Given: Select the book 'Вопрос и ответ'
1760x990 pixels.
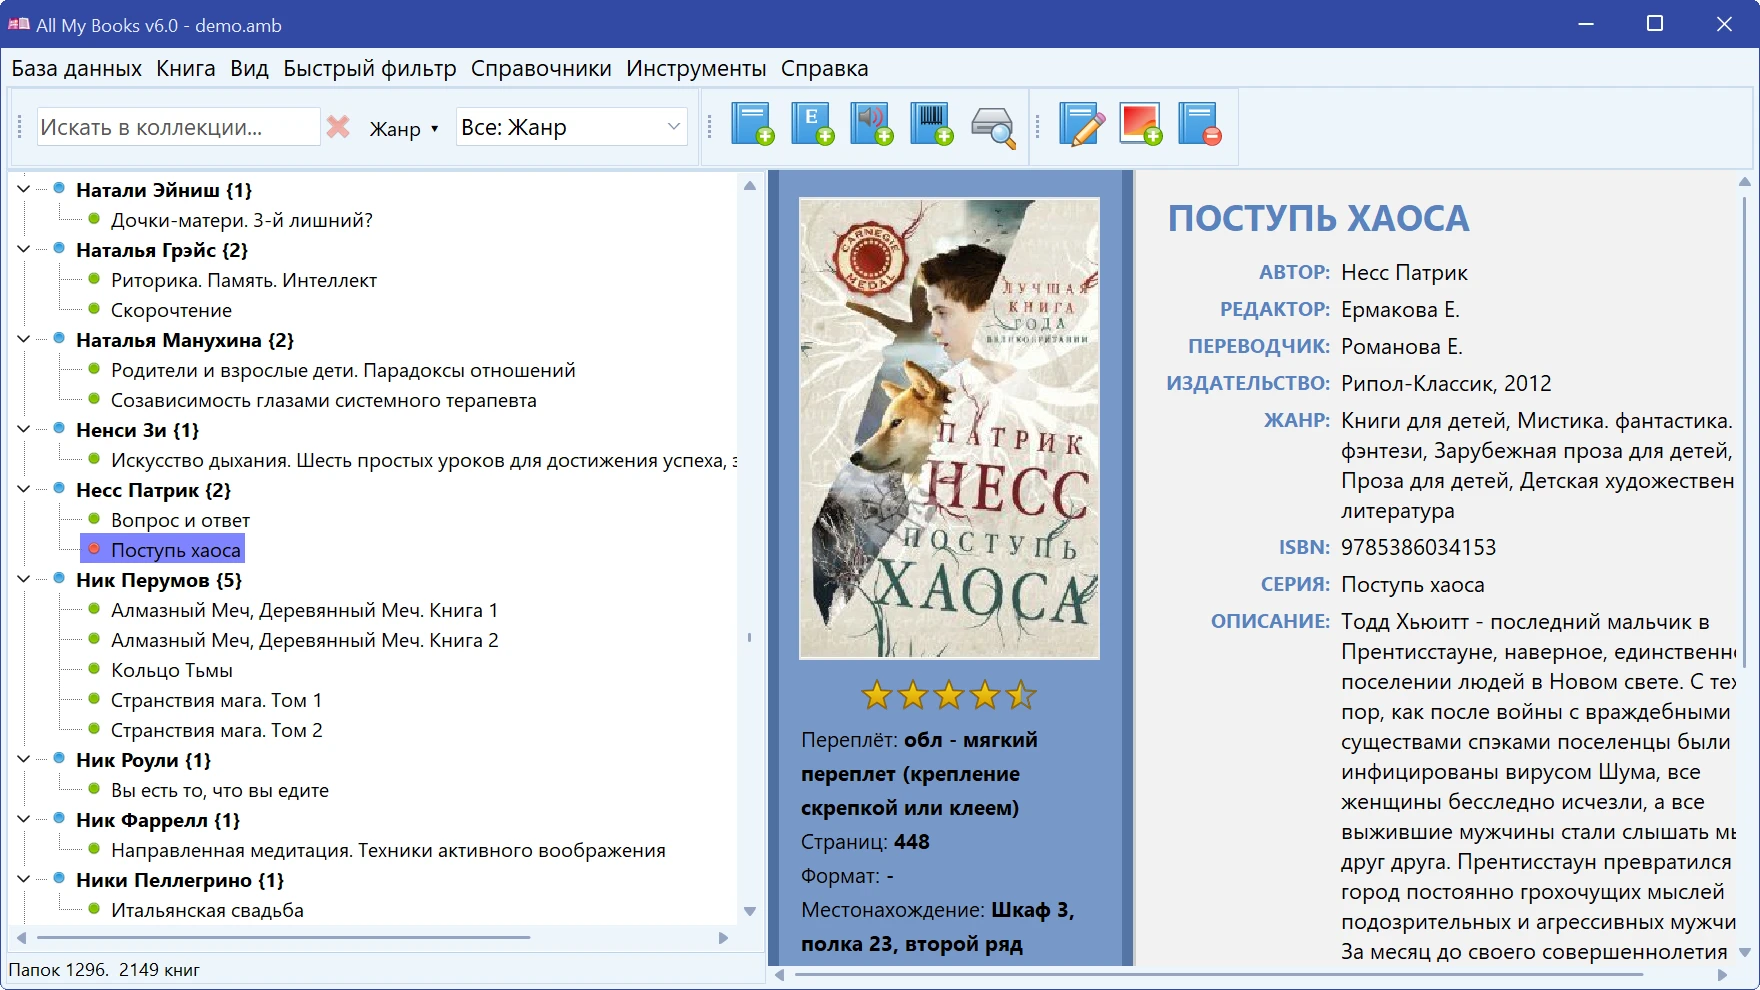Looking at the screenshot, I should (180, 520).
